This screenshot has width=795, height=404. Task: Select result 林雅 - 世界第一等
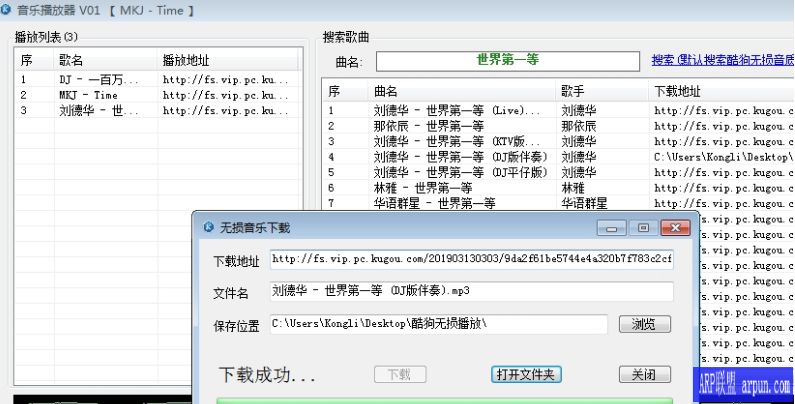(559, 188)
